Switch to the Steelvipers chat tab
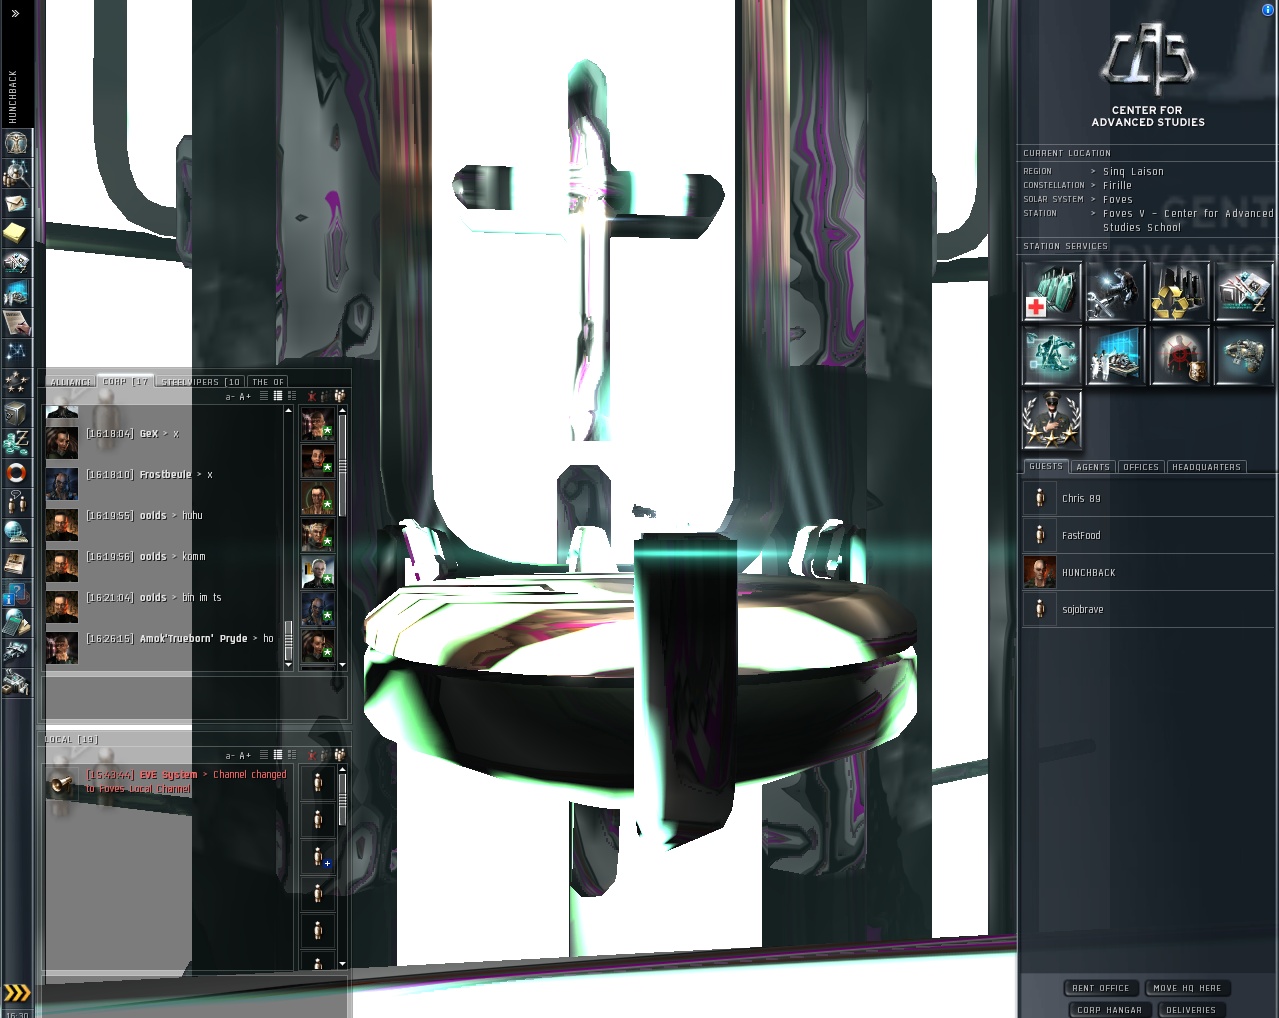Viewport: 1279px width, 1018px height. tap(200, 382)
